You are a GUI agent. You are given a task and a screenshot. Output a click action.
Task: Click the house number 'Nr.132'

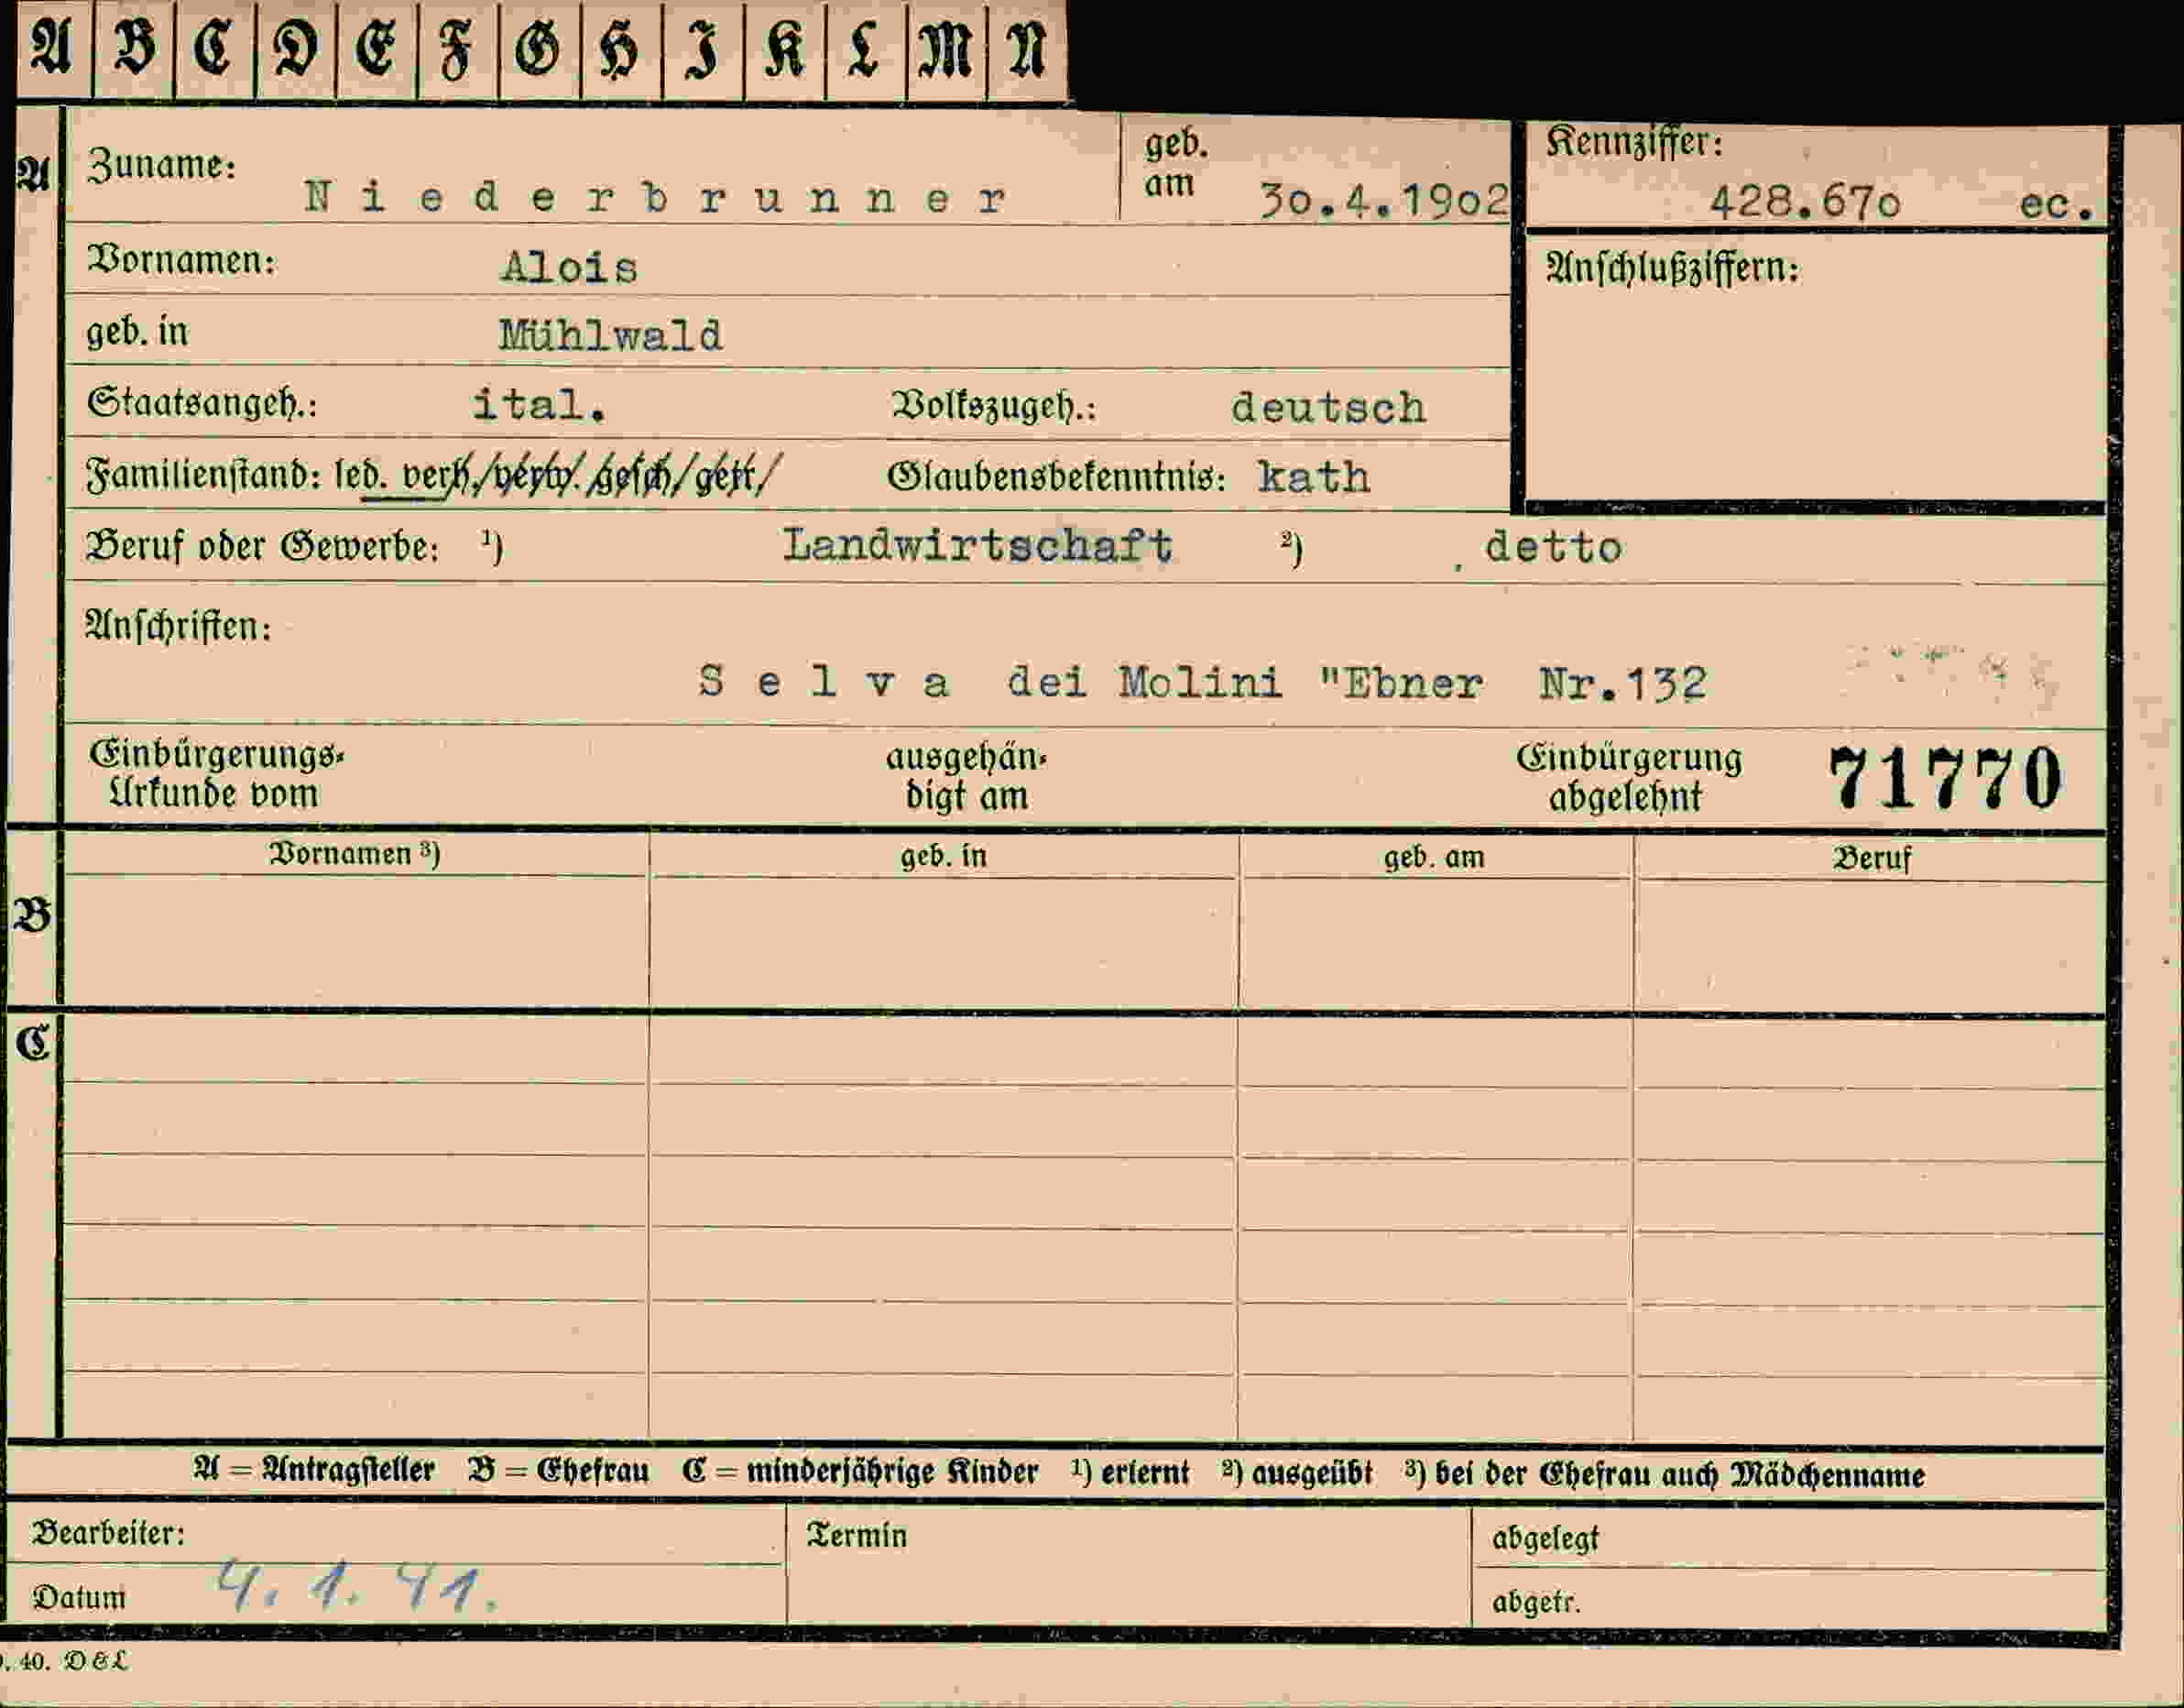tap(1623, 684)
